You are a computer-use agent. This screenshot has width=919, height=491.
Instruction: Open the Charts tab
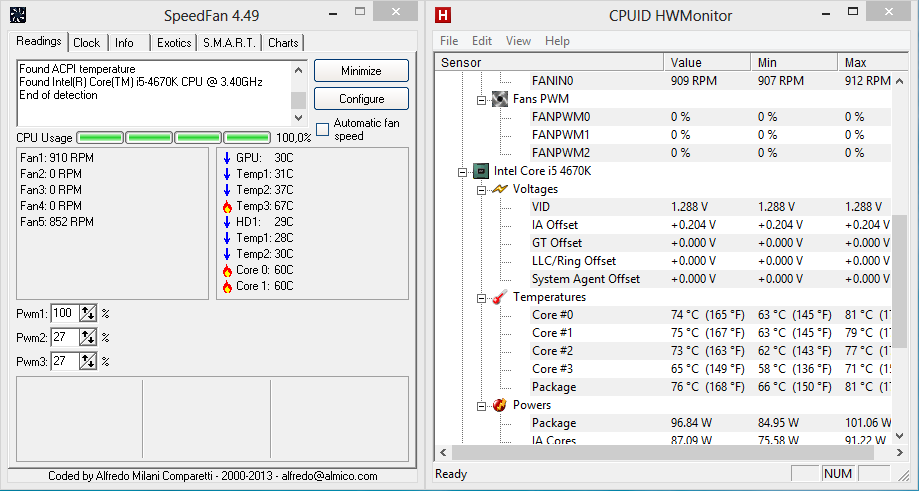283,43
